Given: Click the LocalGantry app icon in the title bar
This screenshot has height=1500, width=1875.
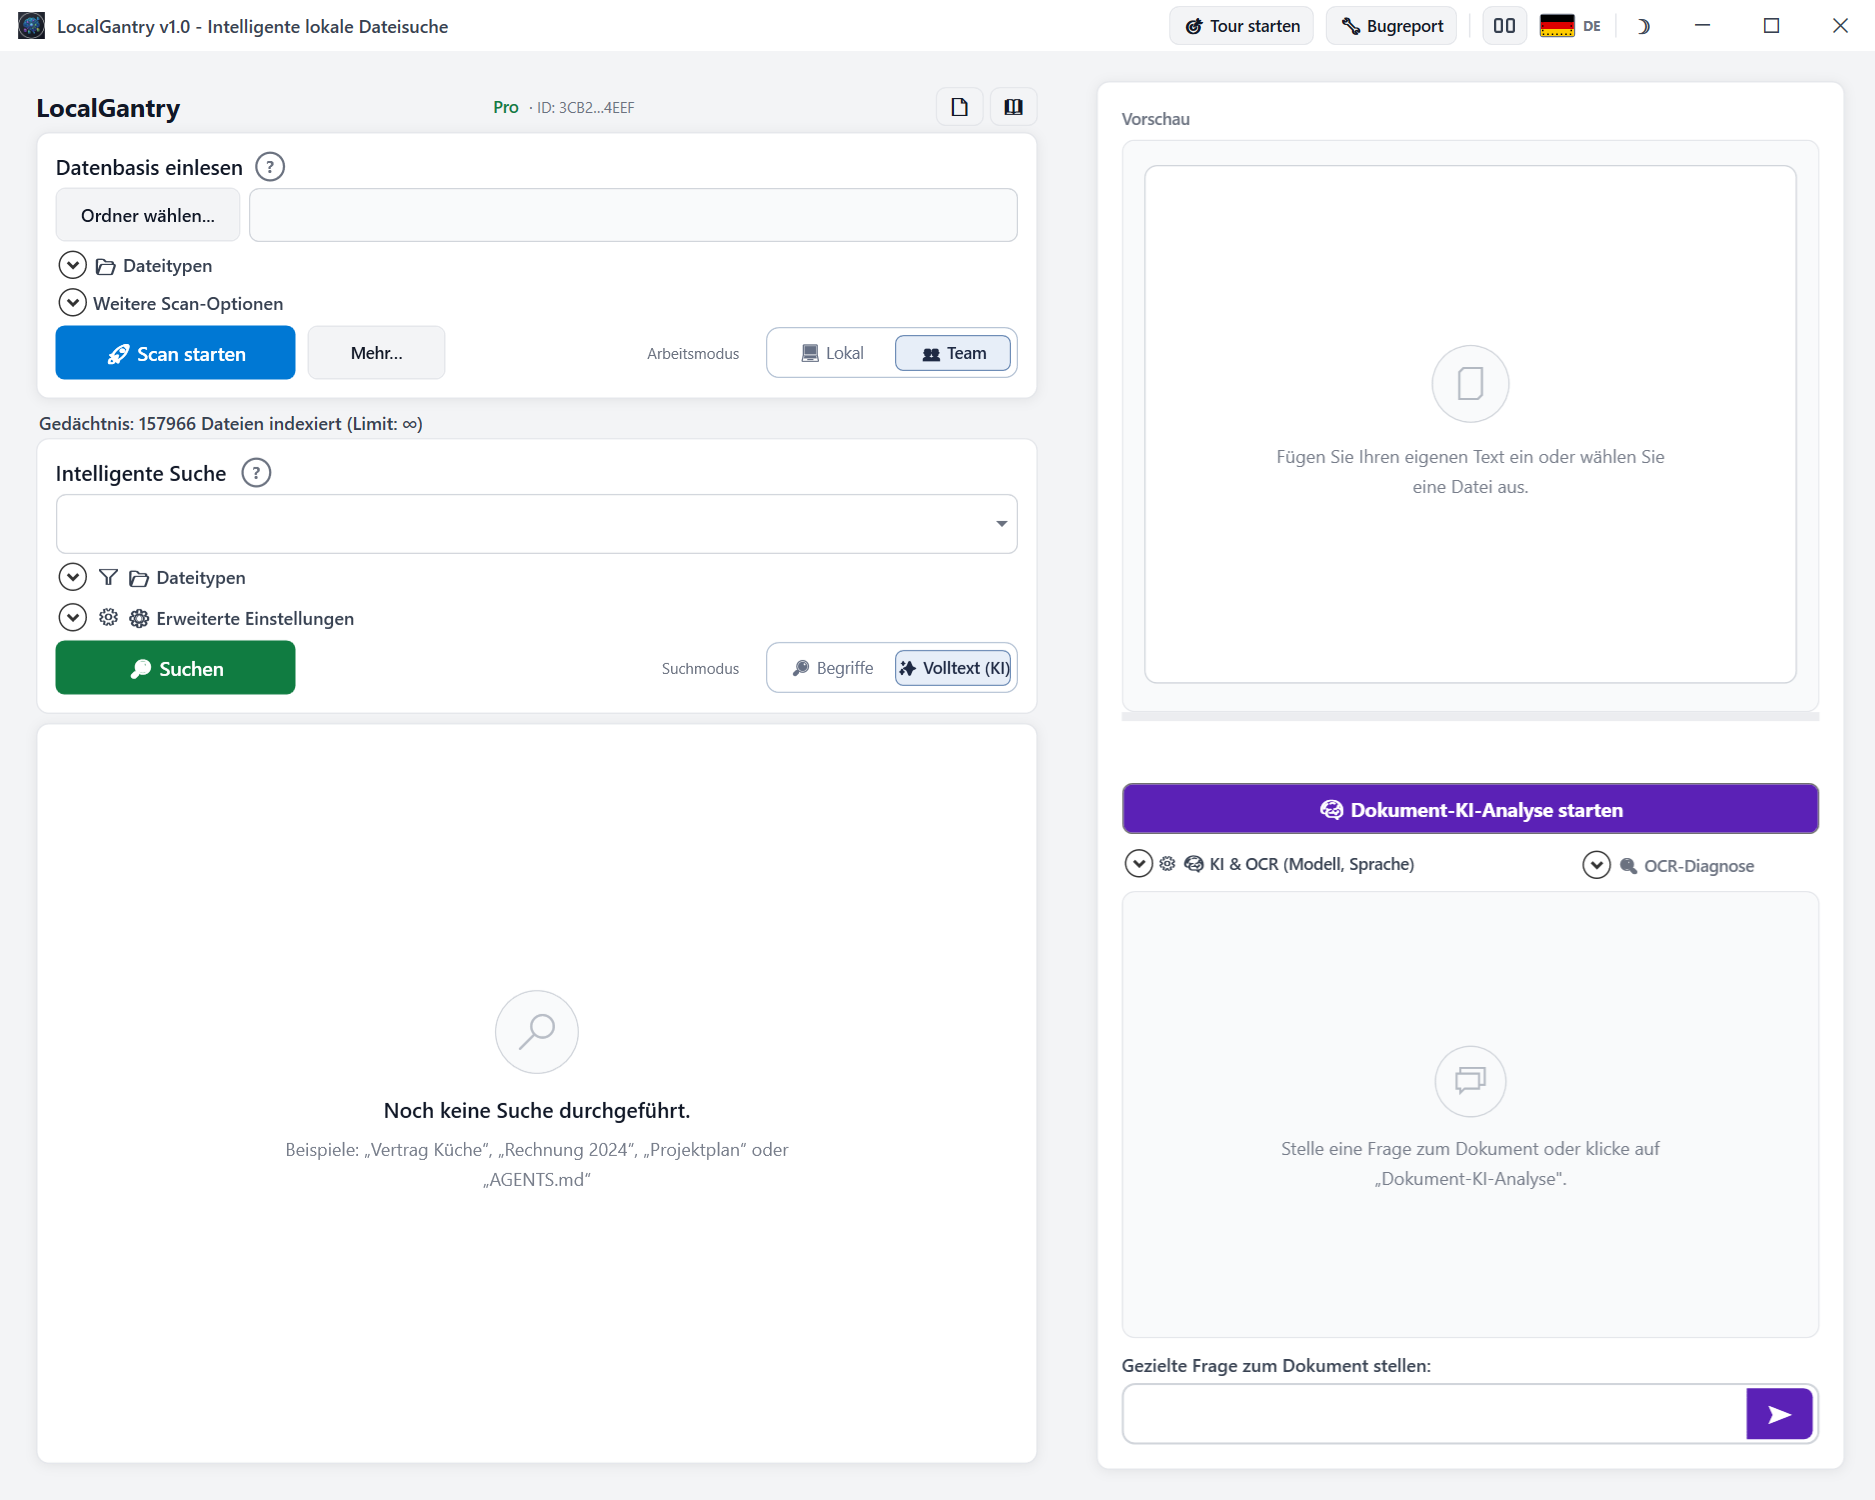Looking at the screenshot, I should click(31, 26).
